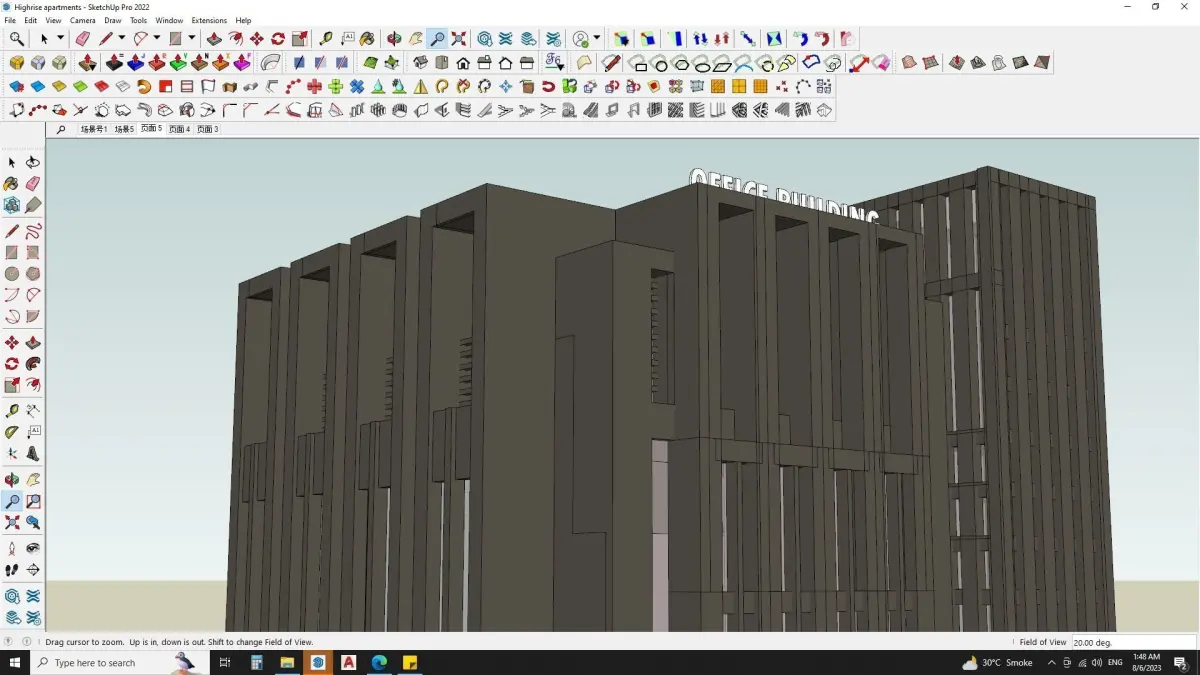Select the Rotate tool in the top toolbar

[x=278, y=39]
